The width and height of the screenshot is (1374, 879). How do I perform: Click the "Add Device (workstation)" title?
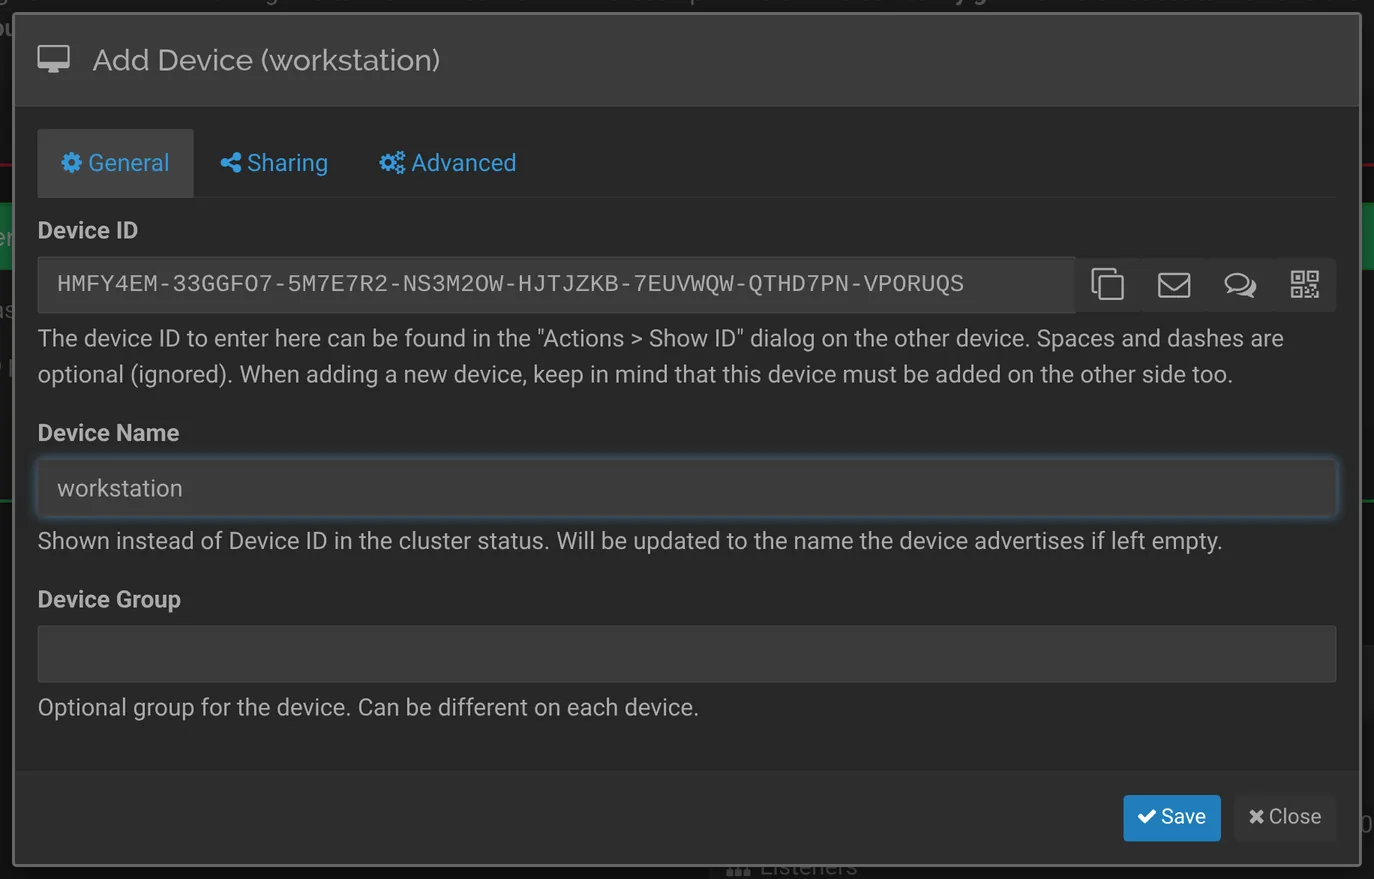[266, 60]
